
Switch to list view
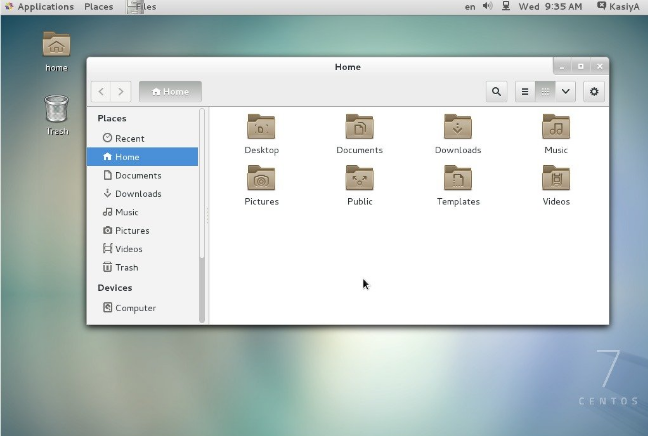(x=525, y=91)
